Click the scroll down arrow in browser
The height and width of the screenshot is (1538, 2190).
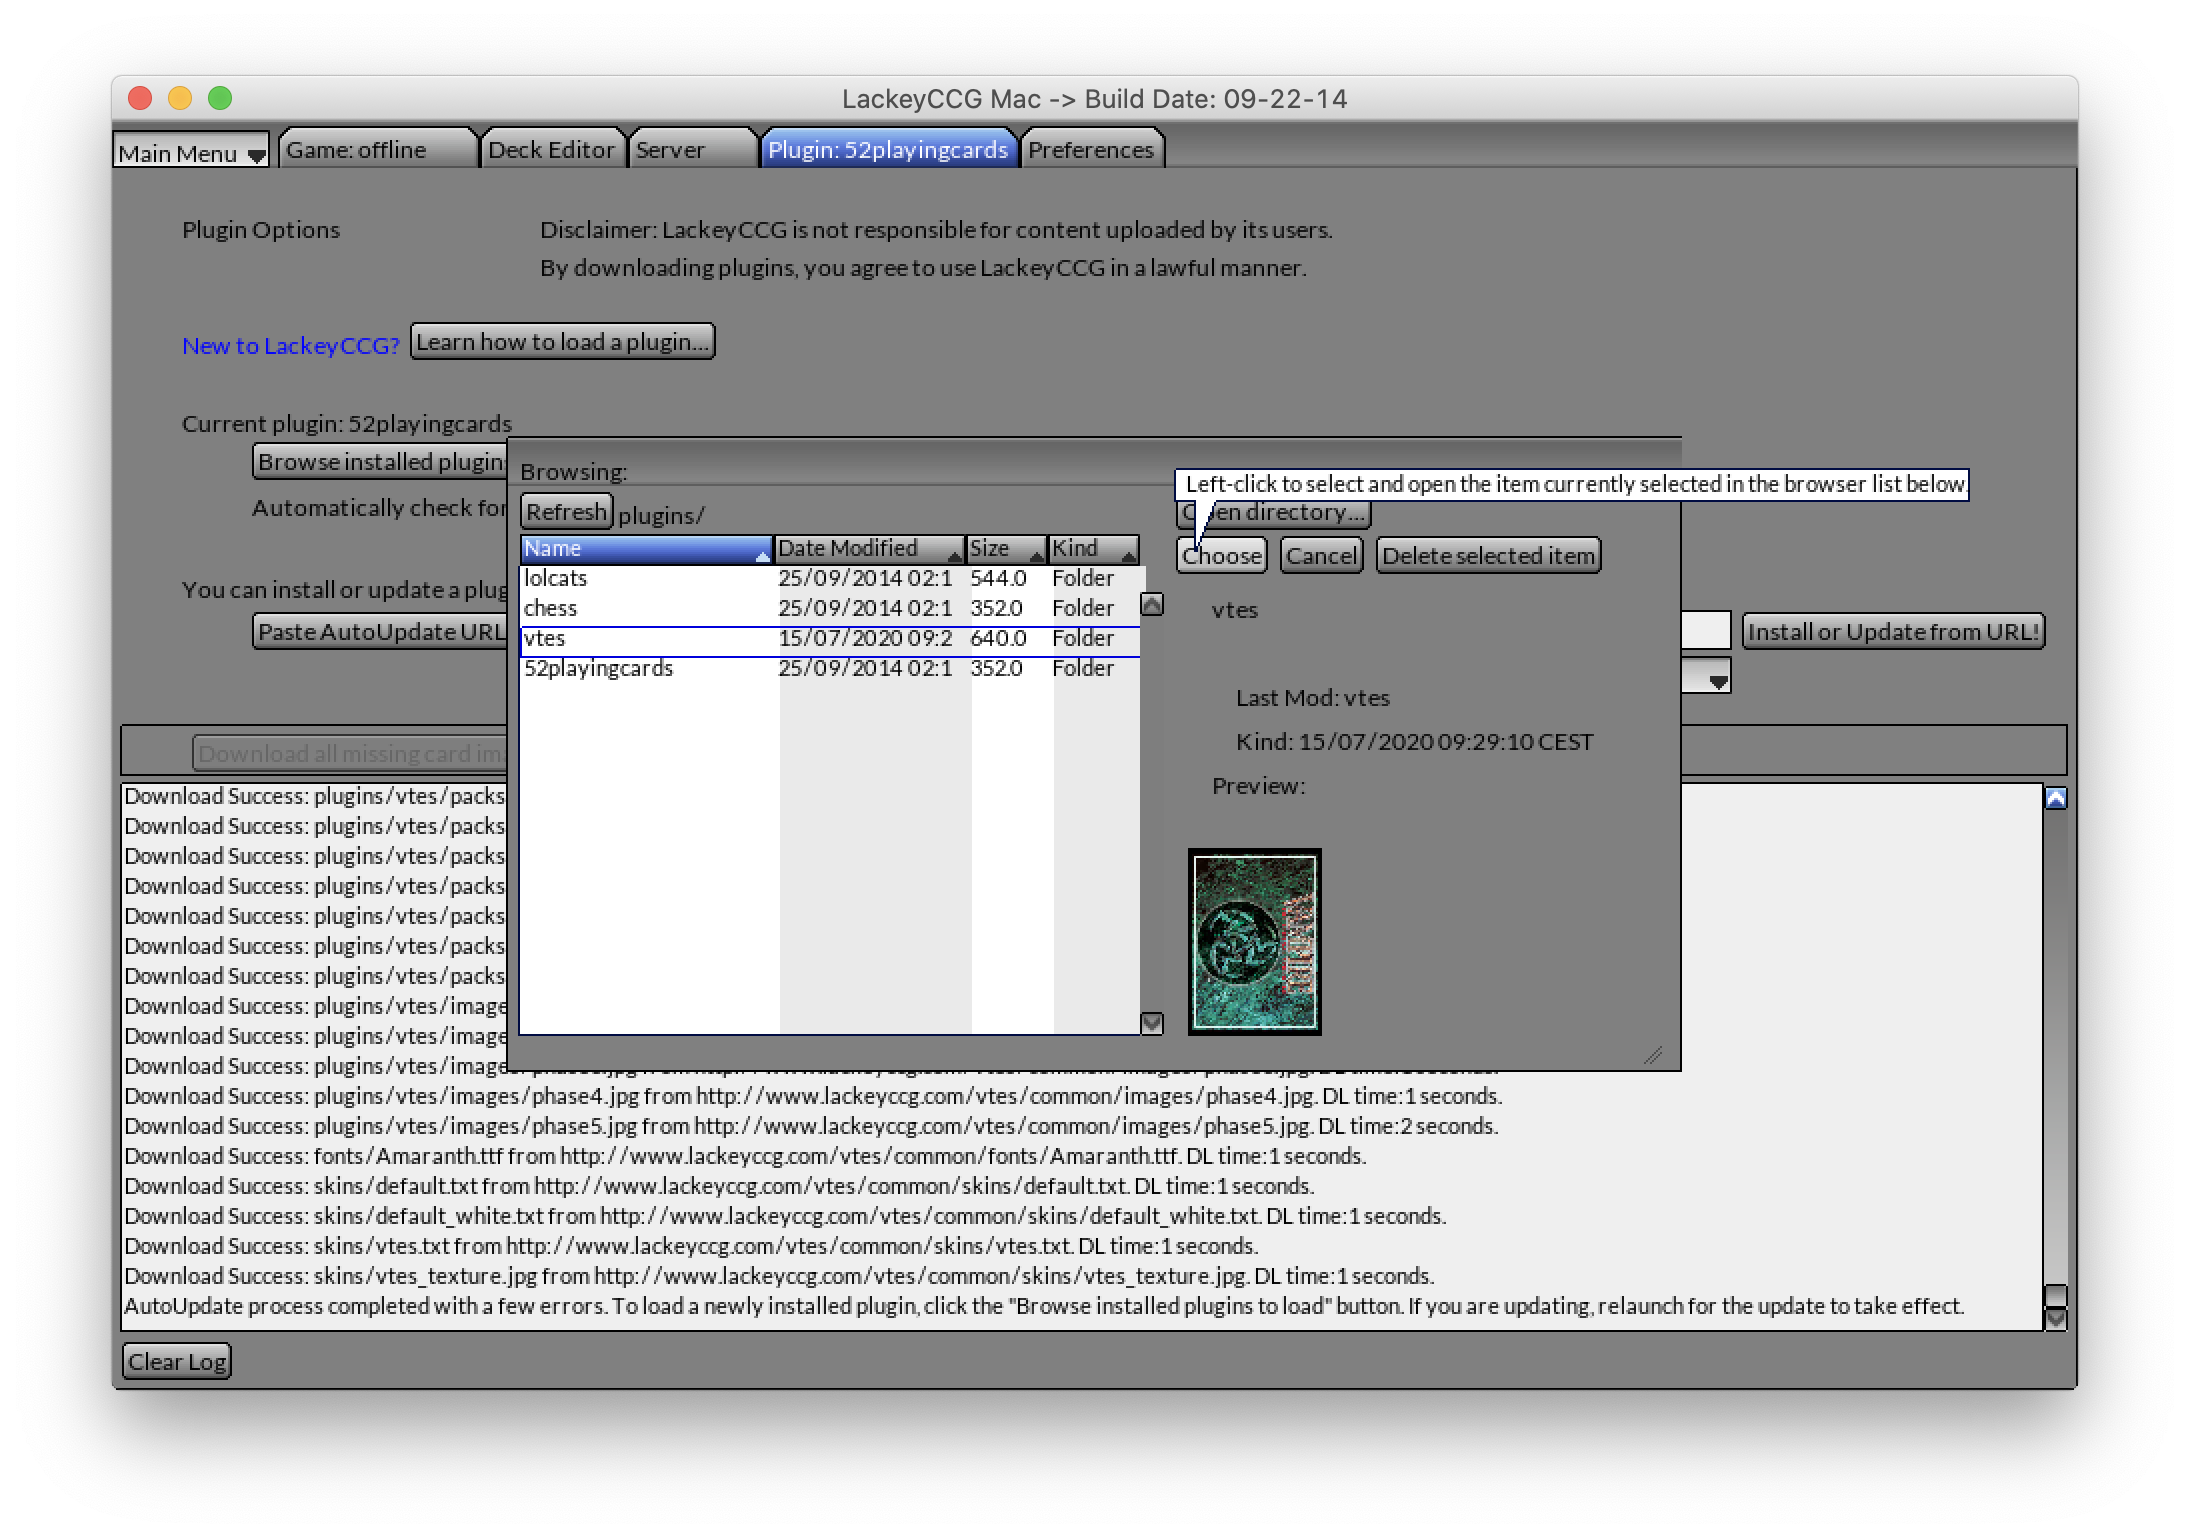pos(1153,1022)
